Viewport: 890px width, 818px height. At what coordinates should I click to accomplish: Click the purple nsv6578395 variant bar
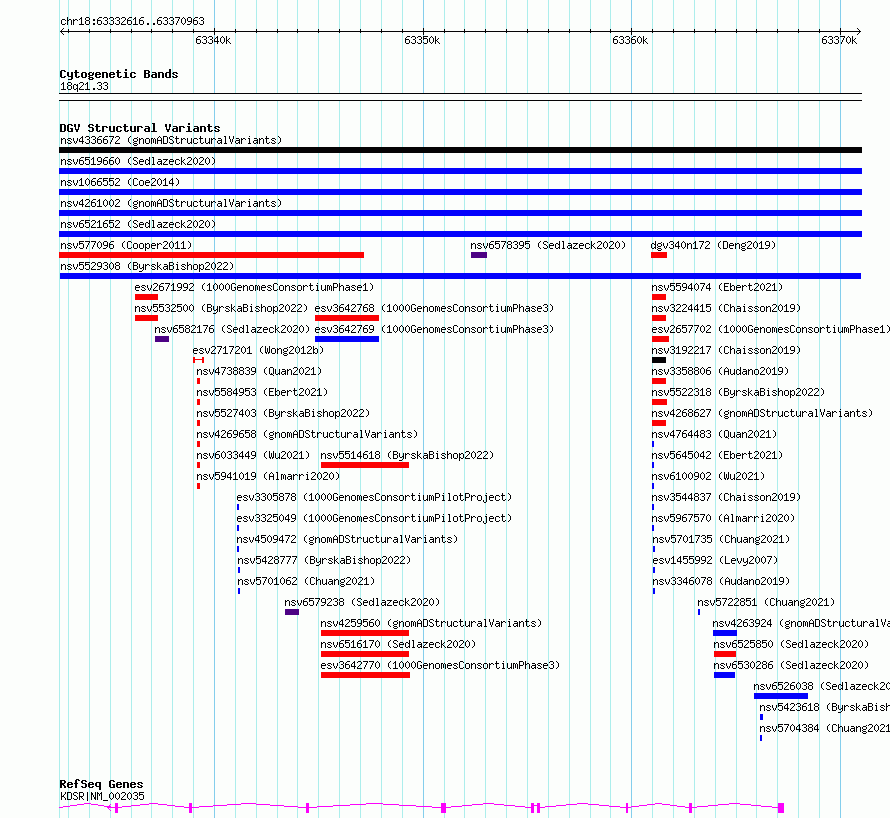coord(479,255)
